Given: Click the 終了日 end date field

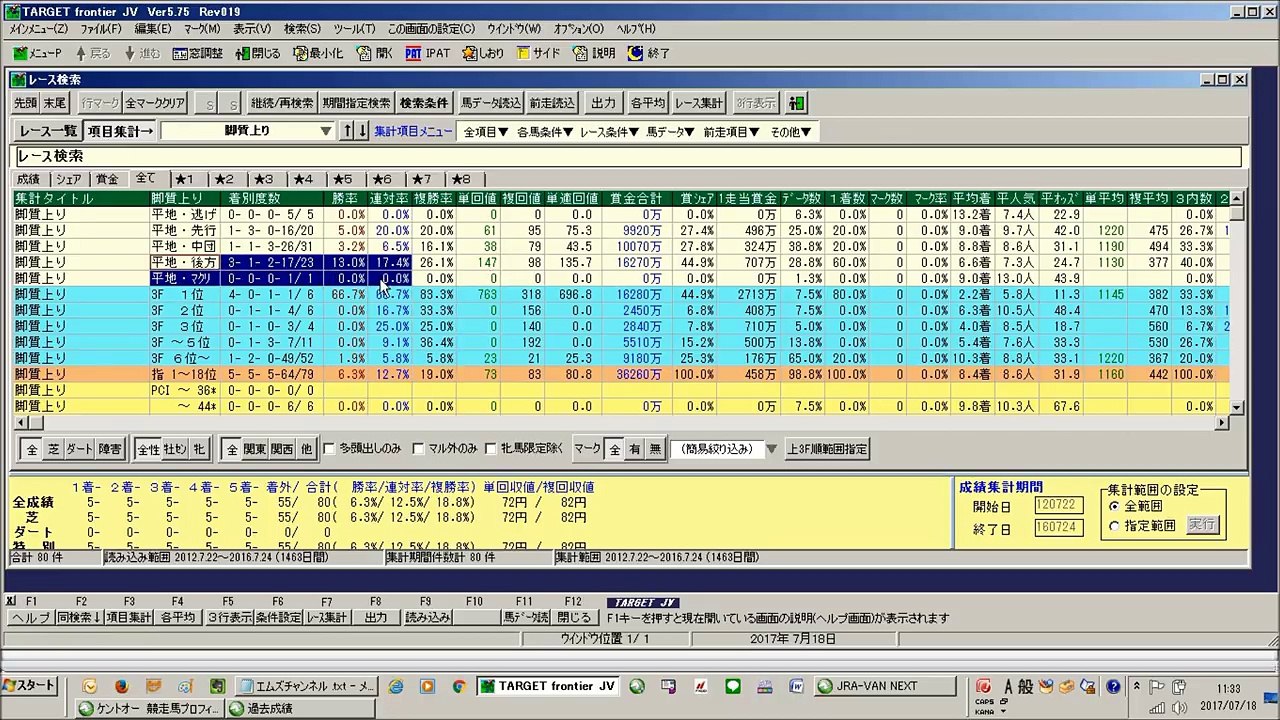Looking at the screenshot, I should tap(1058, 529).
